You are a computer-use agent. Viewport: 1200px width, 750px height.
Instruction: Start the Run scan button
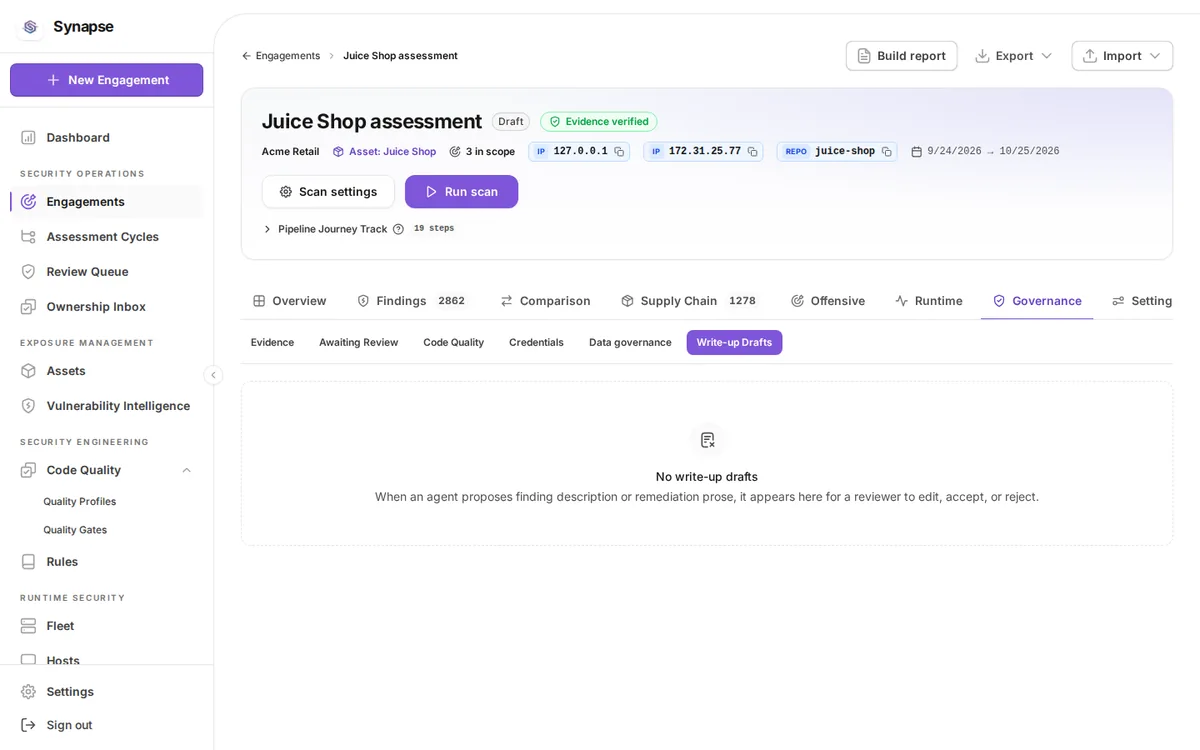pyautogui.click(x=461, y=191)
